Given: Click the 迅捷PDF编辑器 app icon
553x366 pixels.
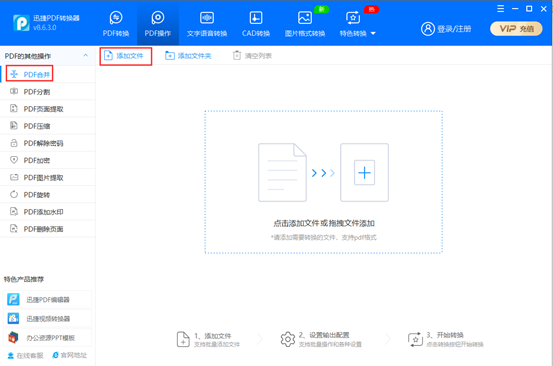Looking at the screenshot, I should tap(13, 299).
